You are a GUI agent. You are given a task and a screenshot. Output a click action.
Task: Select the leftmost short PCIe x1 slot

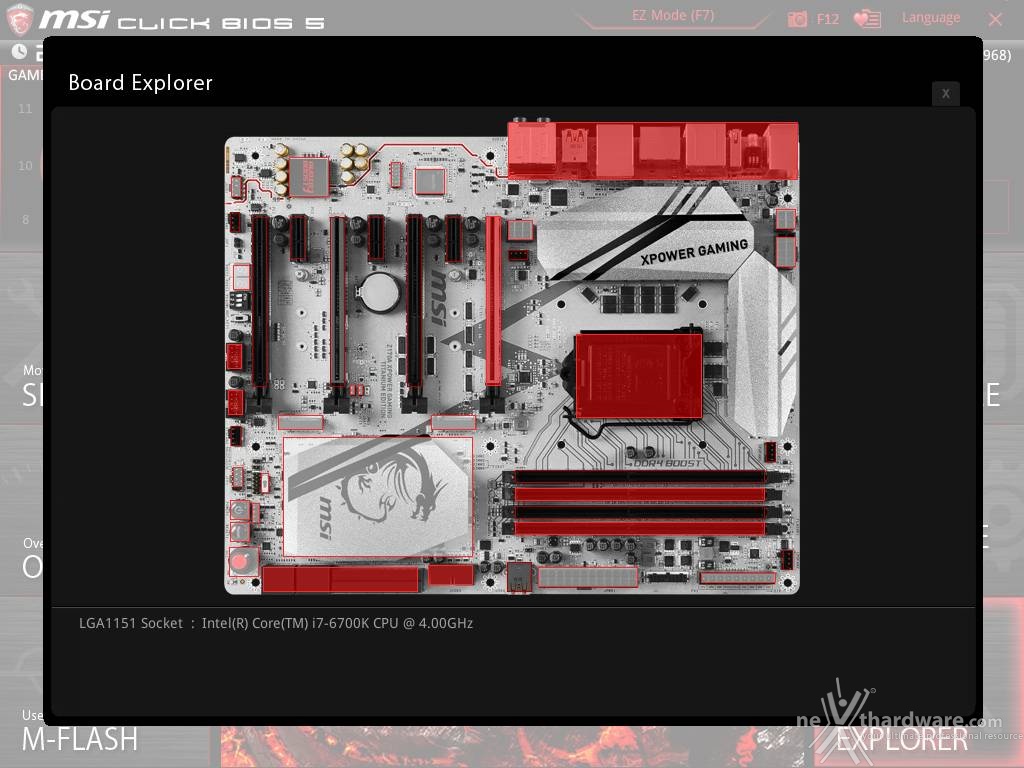click(298, 238)
